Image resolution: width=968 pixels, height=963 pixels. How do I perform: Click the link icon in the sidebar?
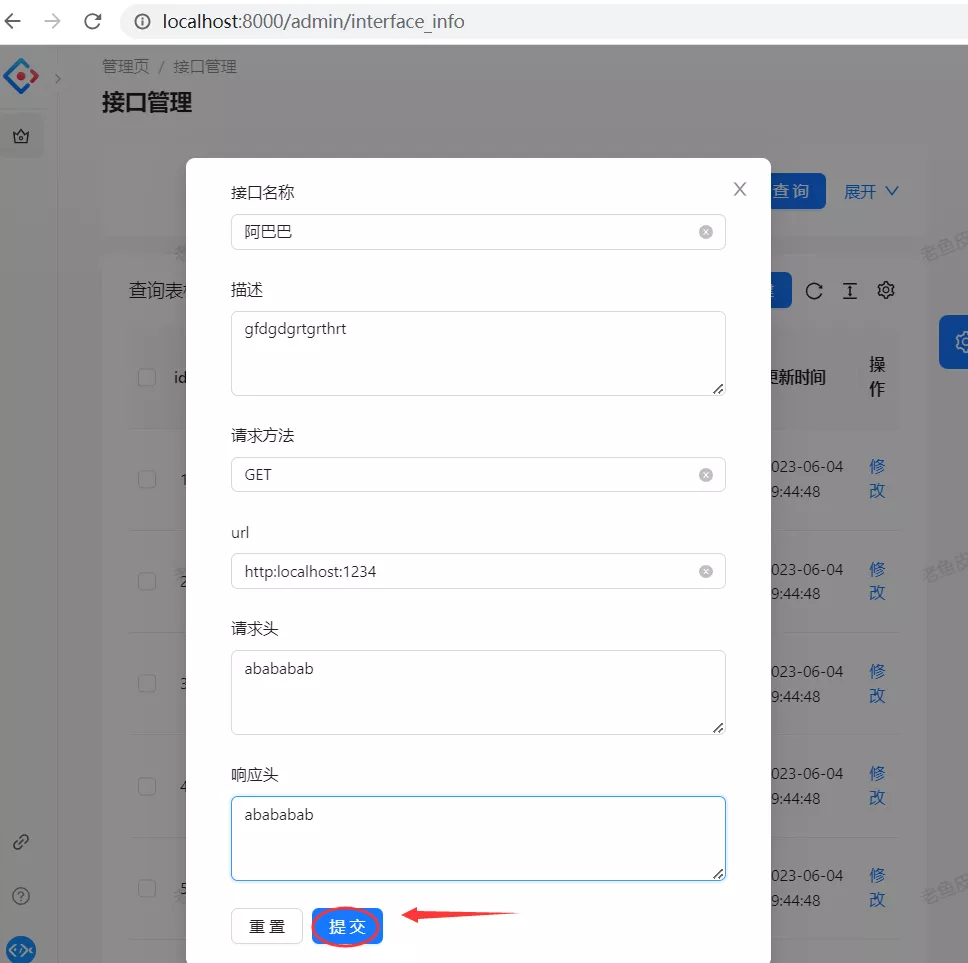click(21, 842)
